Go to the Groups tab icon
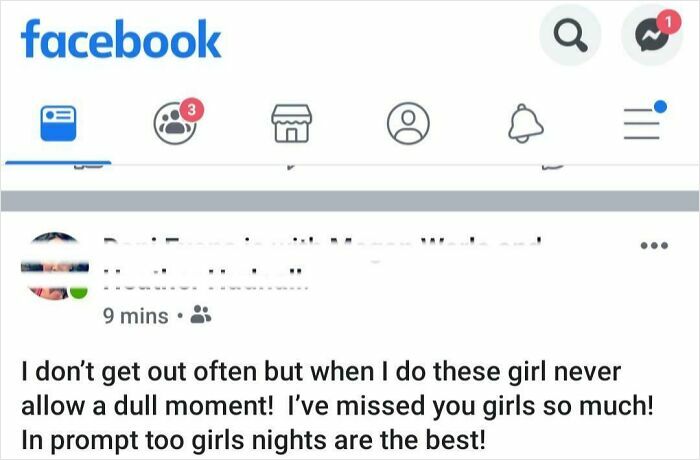Viewport: 700px width, 460px height. (172, 123)
